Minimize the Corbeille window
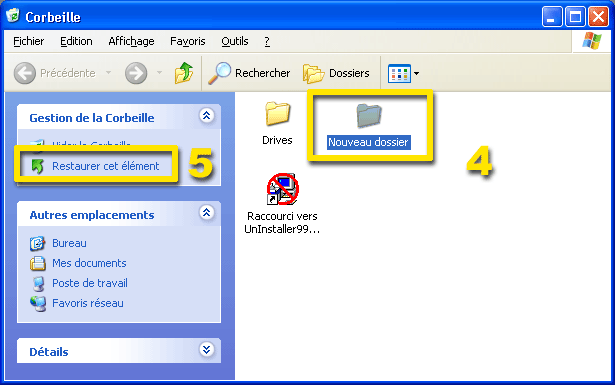This screenshot has width=615, height=385. click(x=552, y=17)
